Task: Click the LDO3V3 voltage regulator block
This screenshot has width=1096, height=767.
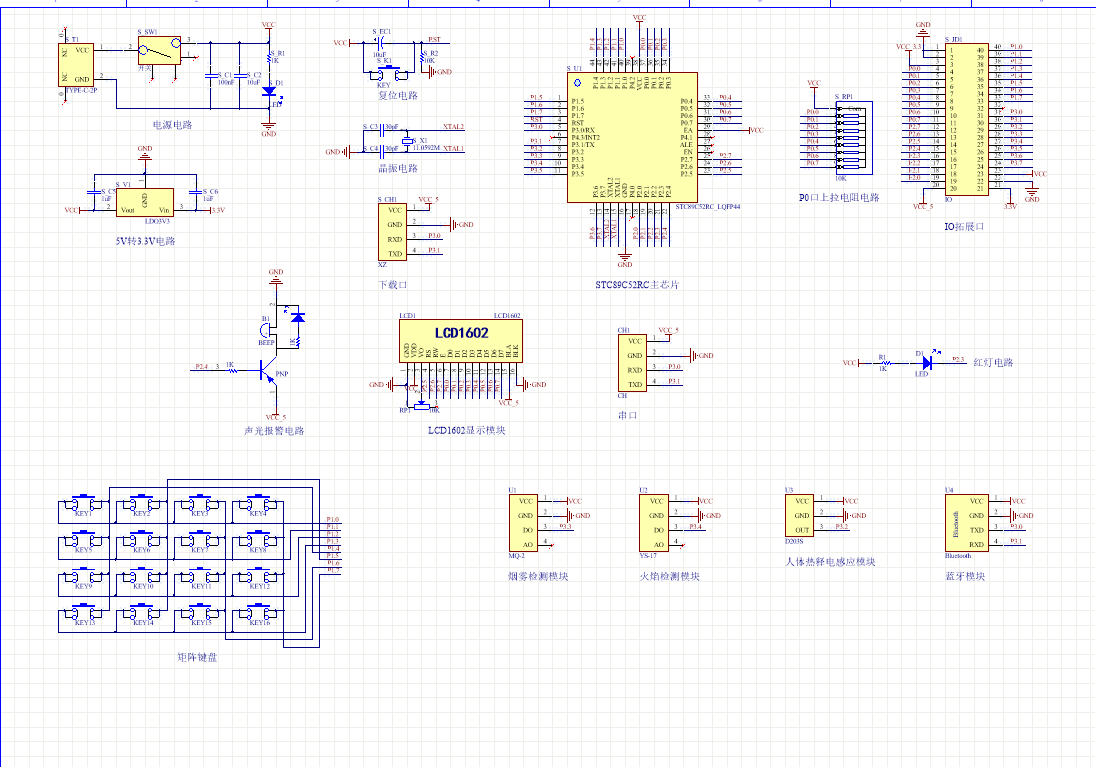Action: click(x=145, y=202)
